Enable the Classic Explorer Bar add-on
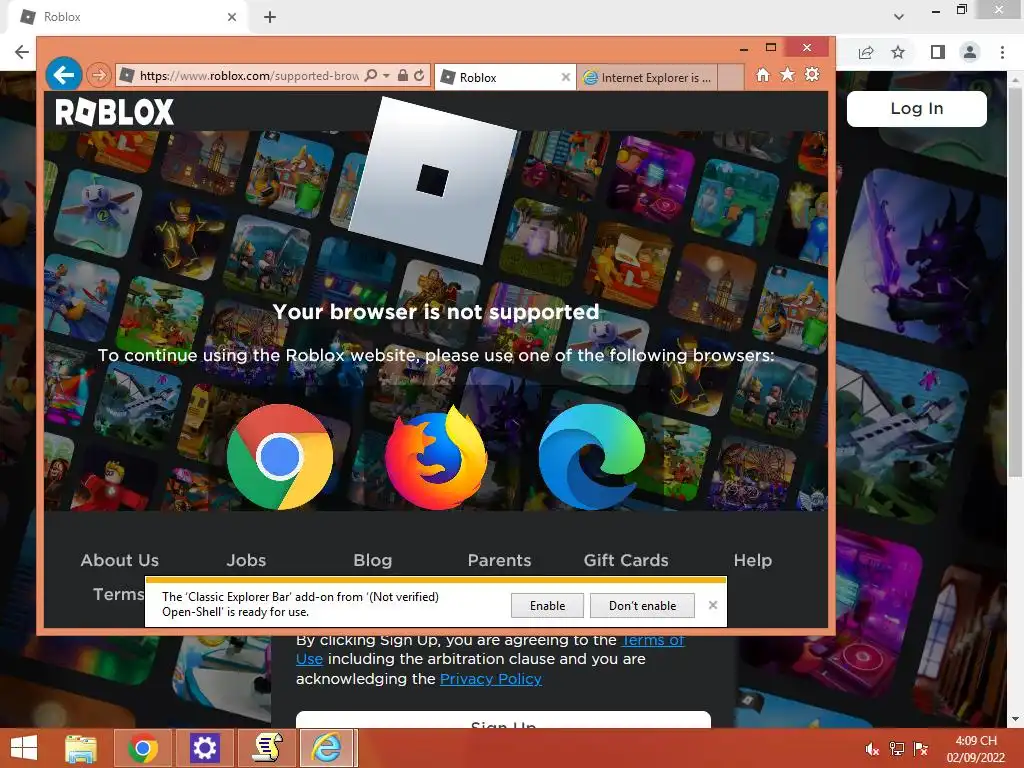This screenshot has width=1024, height=768. click(x=547, y=605)
